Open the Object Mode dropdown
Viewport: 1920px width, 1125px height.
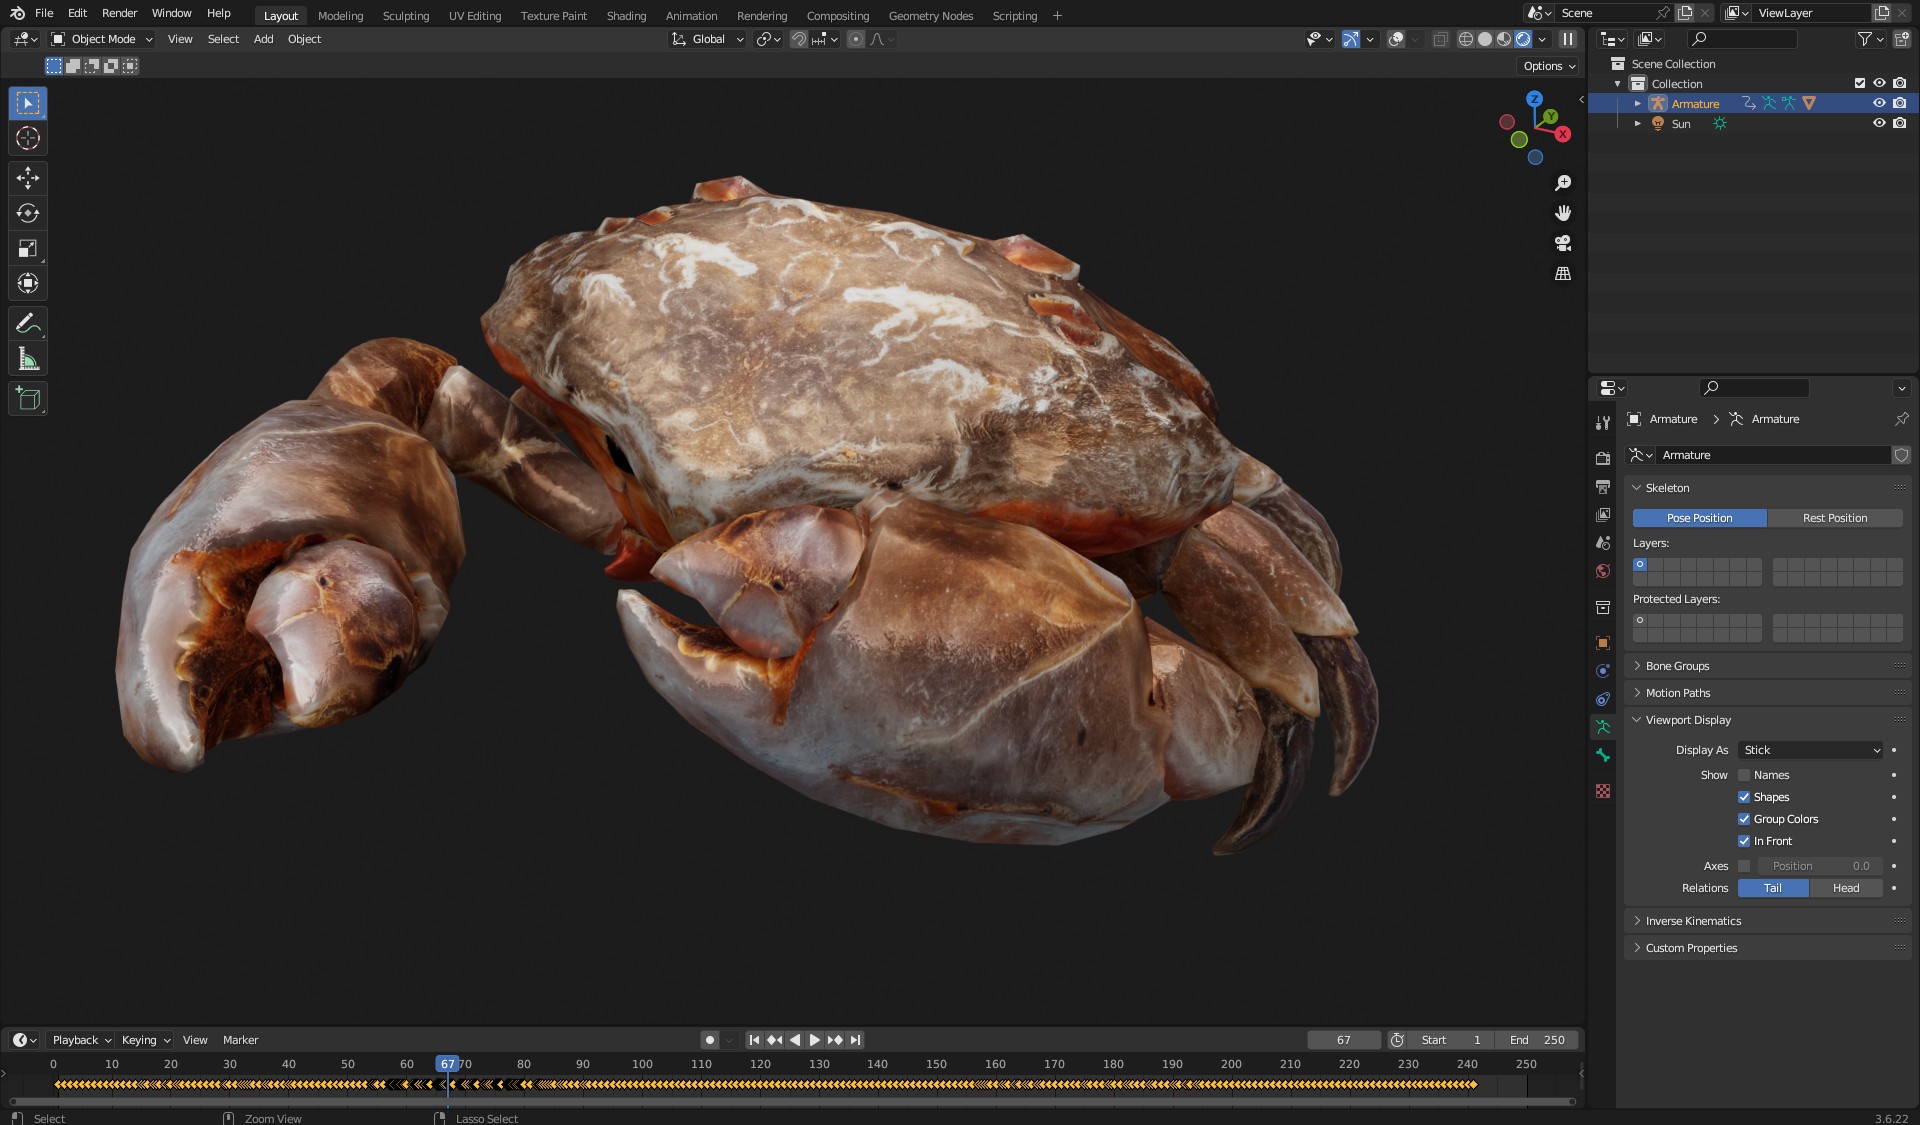[x=102, y=39]
